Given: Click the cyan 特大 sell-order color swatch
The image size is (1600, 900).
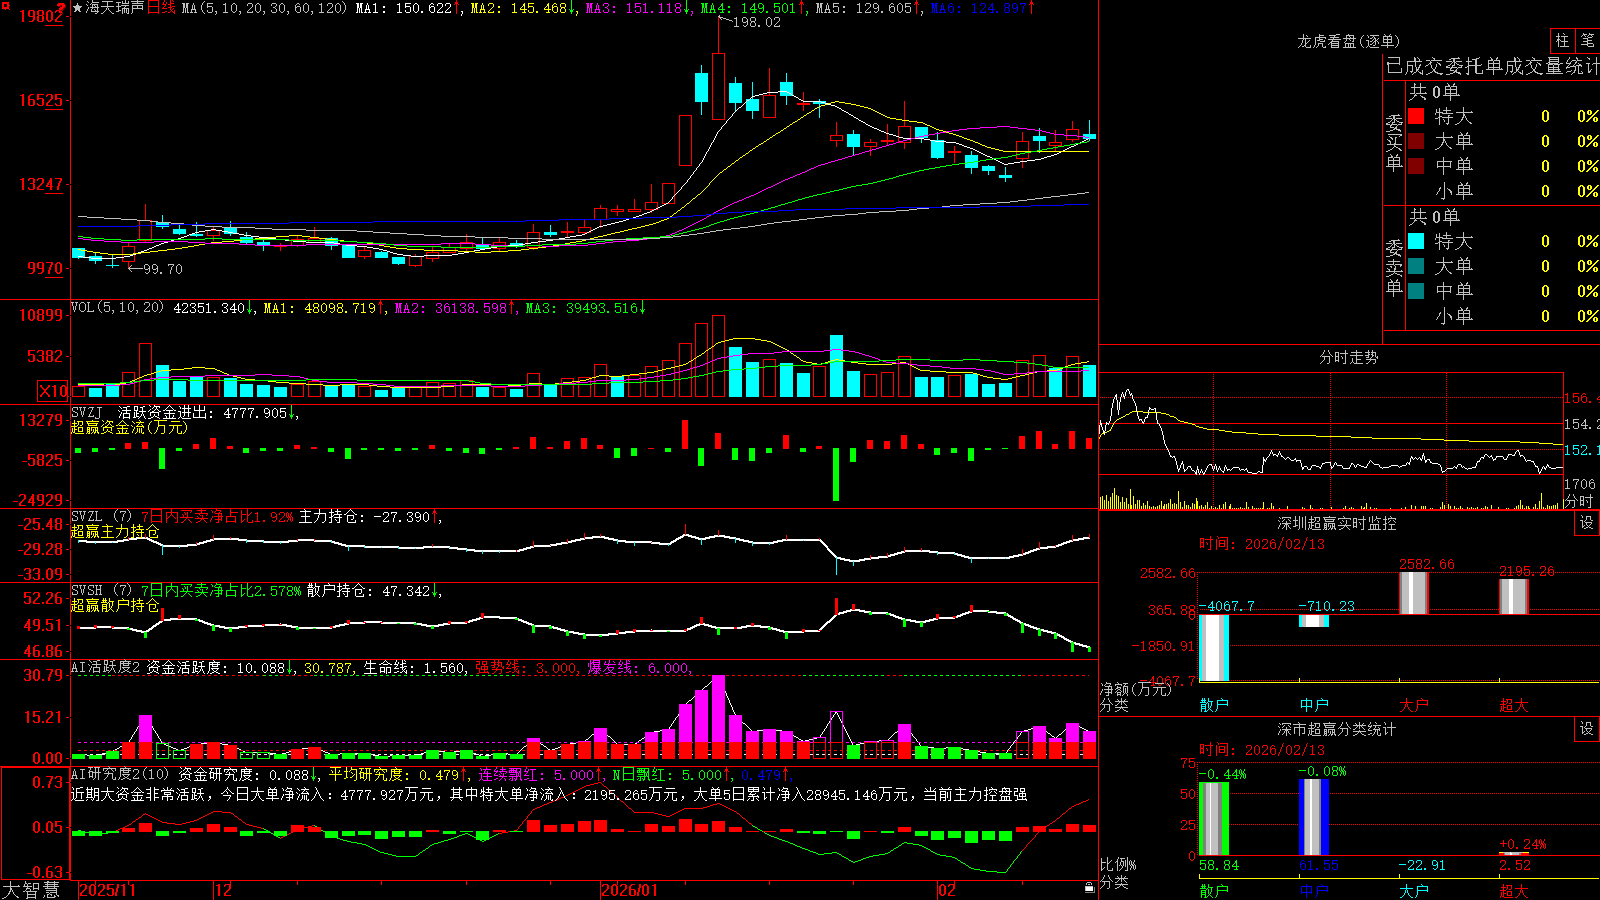Looking at the screenshot, I should (x=1416, y=241).
